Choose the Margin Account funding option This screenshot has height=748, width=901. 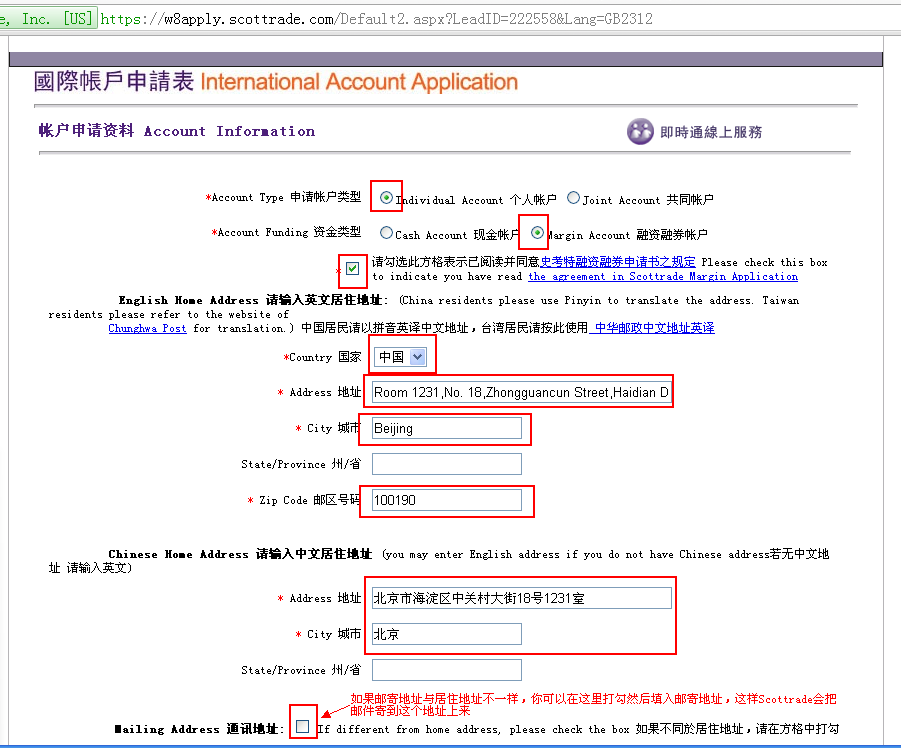537,233
